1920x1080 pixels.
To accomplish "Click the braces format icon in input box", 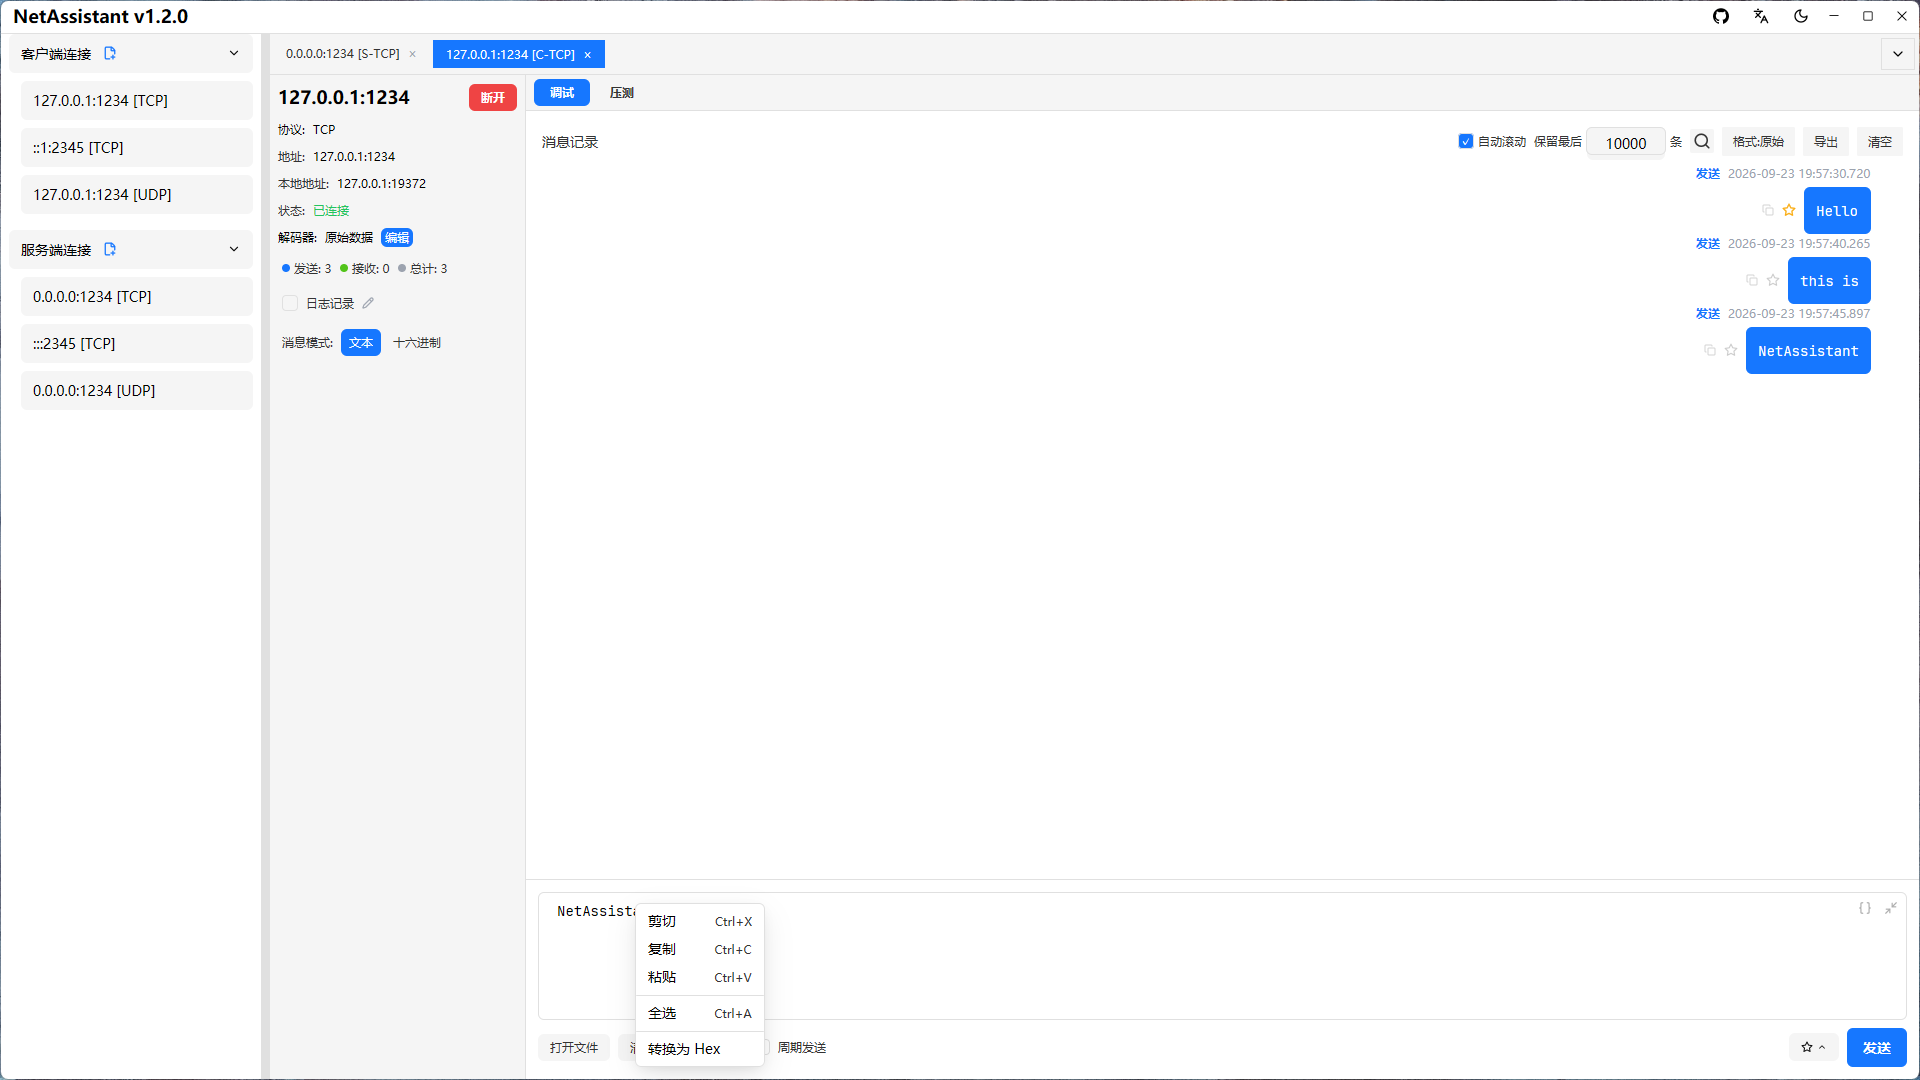I will [x=1865, y=908].
